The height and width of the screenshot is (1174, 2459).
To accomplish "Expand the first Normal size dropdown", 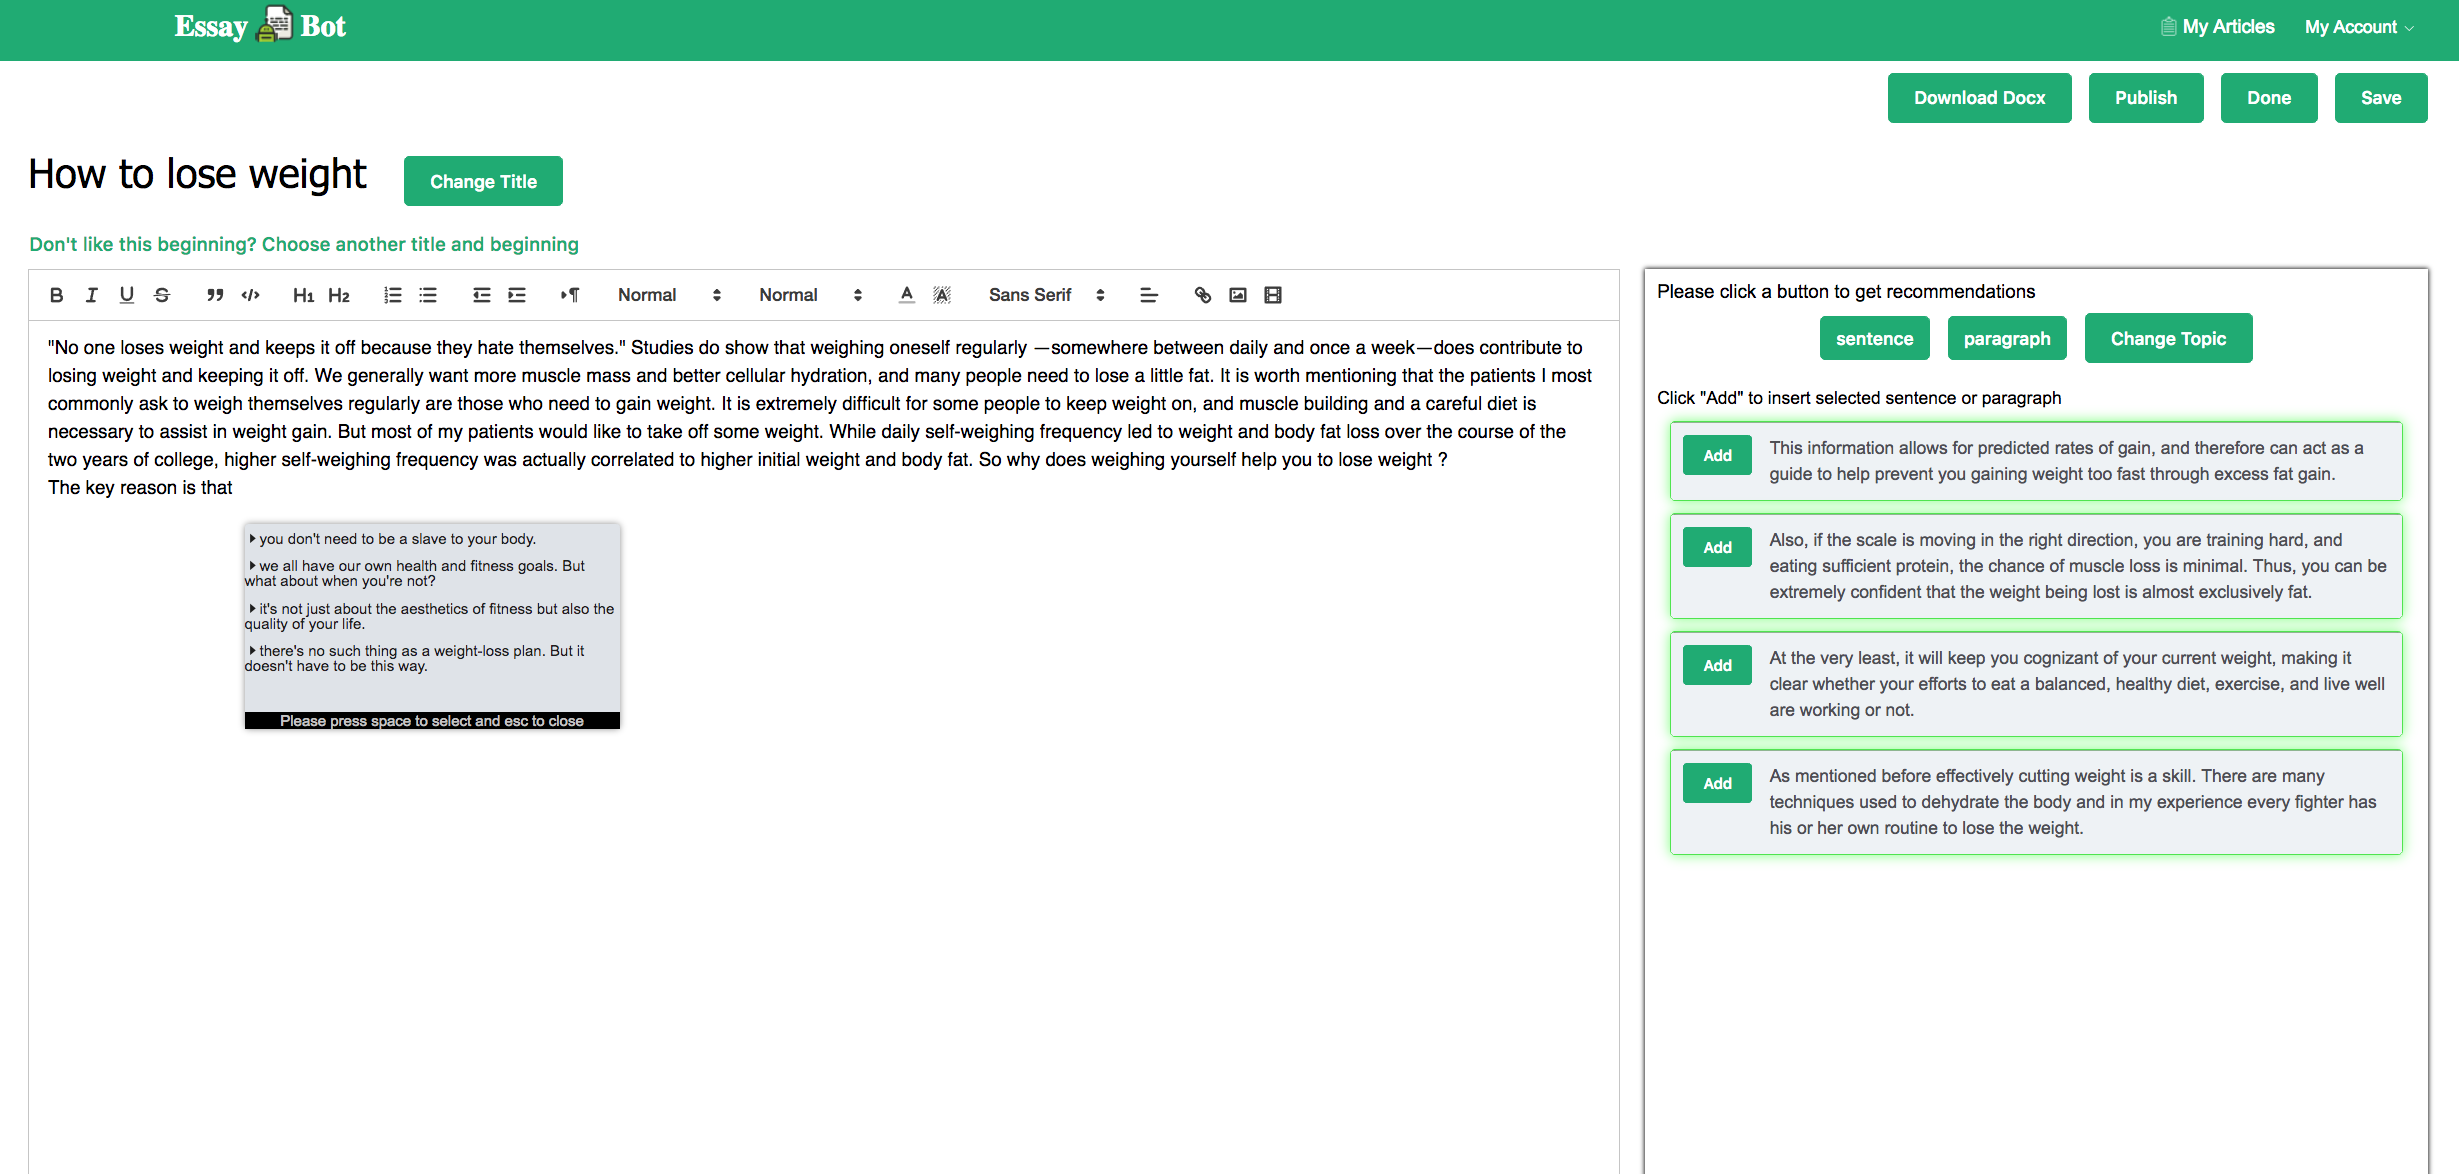I will 668,295.
